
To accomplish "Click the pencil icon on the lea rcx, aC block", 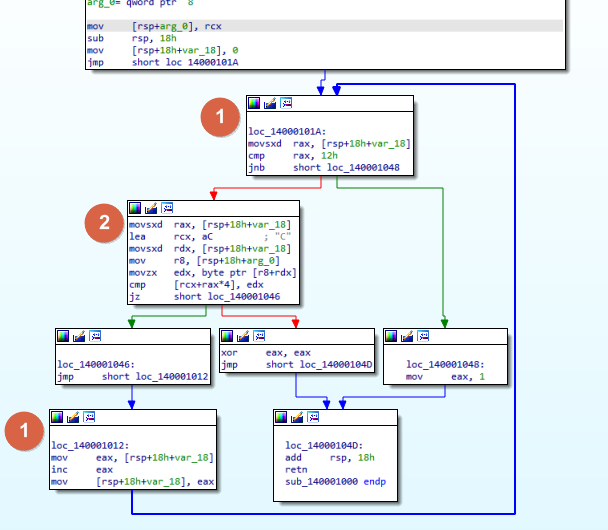I will [x=151, y=208].
